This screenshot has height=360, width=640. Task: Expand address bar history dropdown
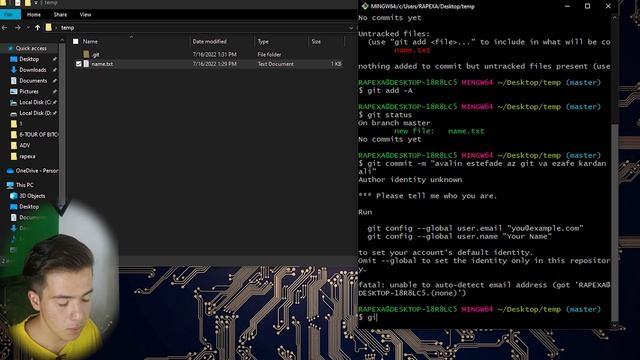tap(351, 28)
